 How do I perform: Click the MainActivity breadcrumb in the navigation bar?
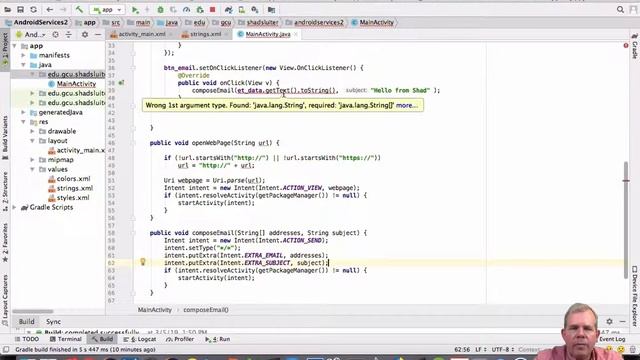[372, 22]
